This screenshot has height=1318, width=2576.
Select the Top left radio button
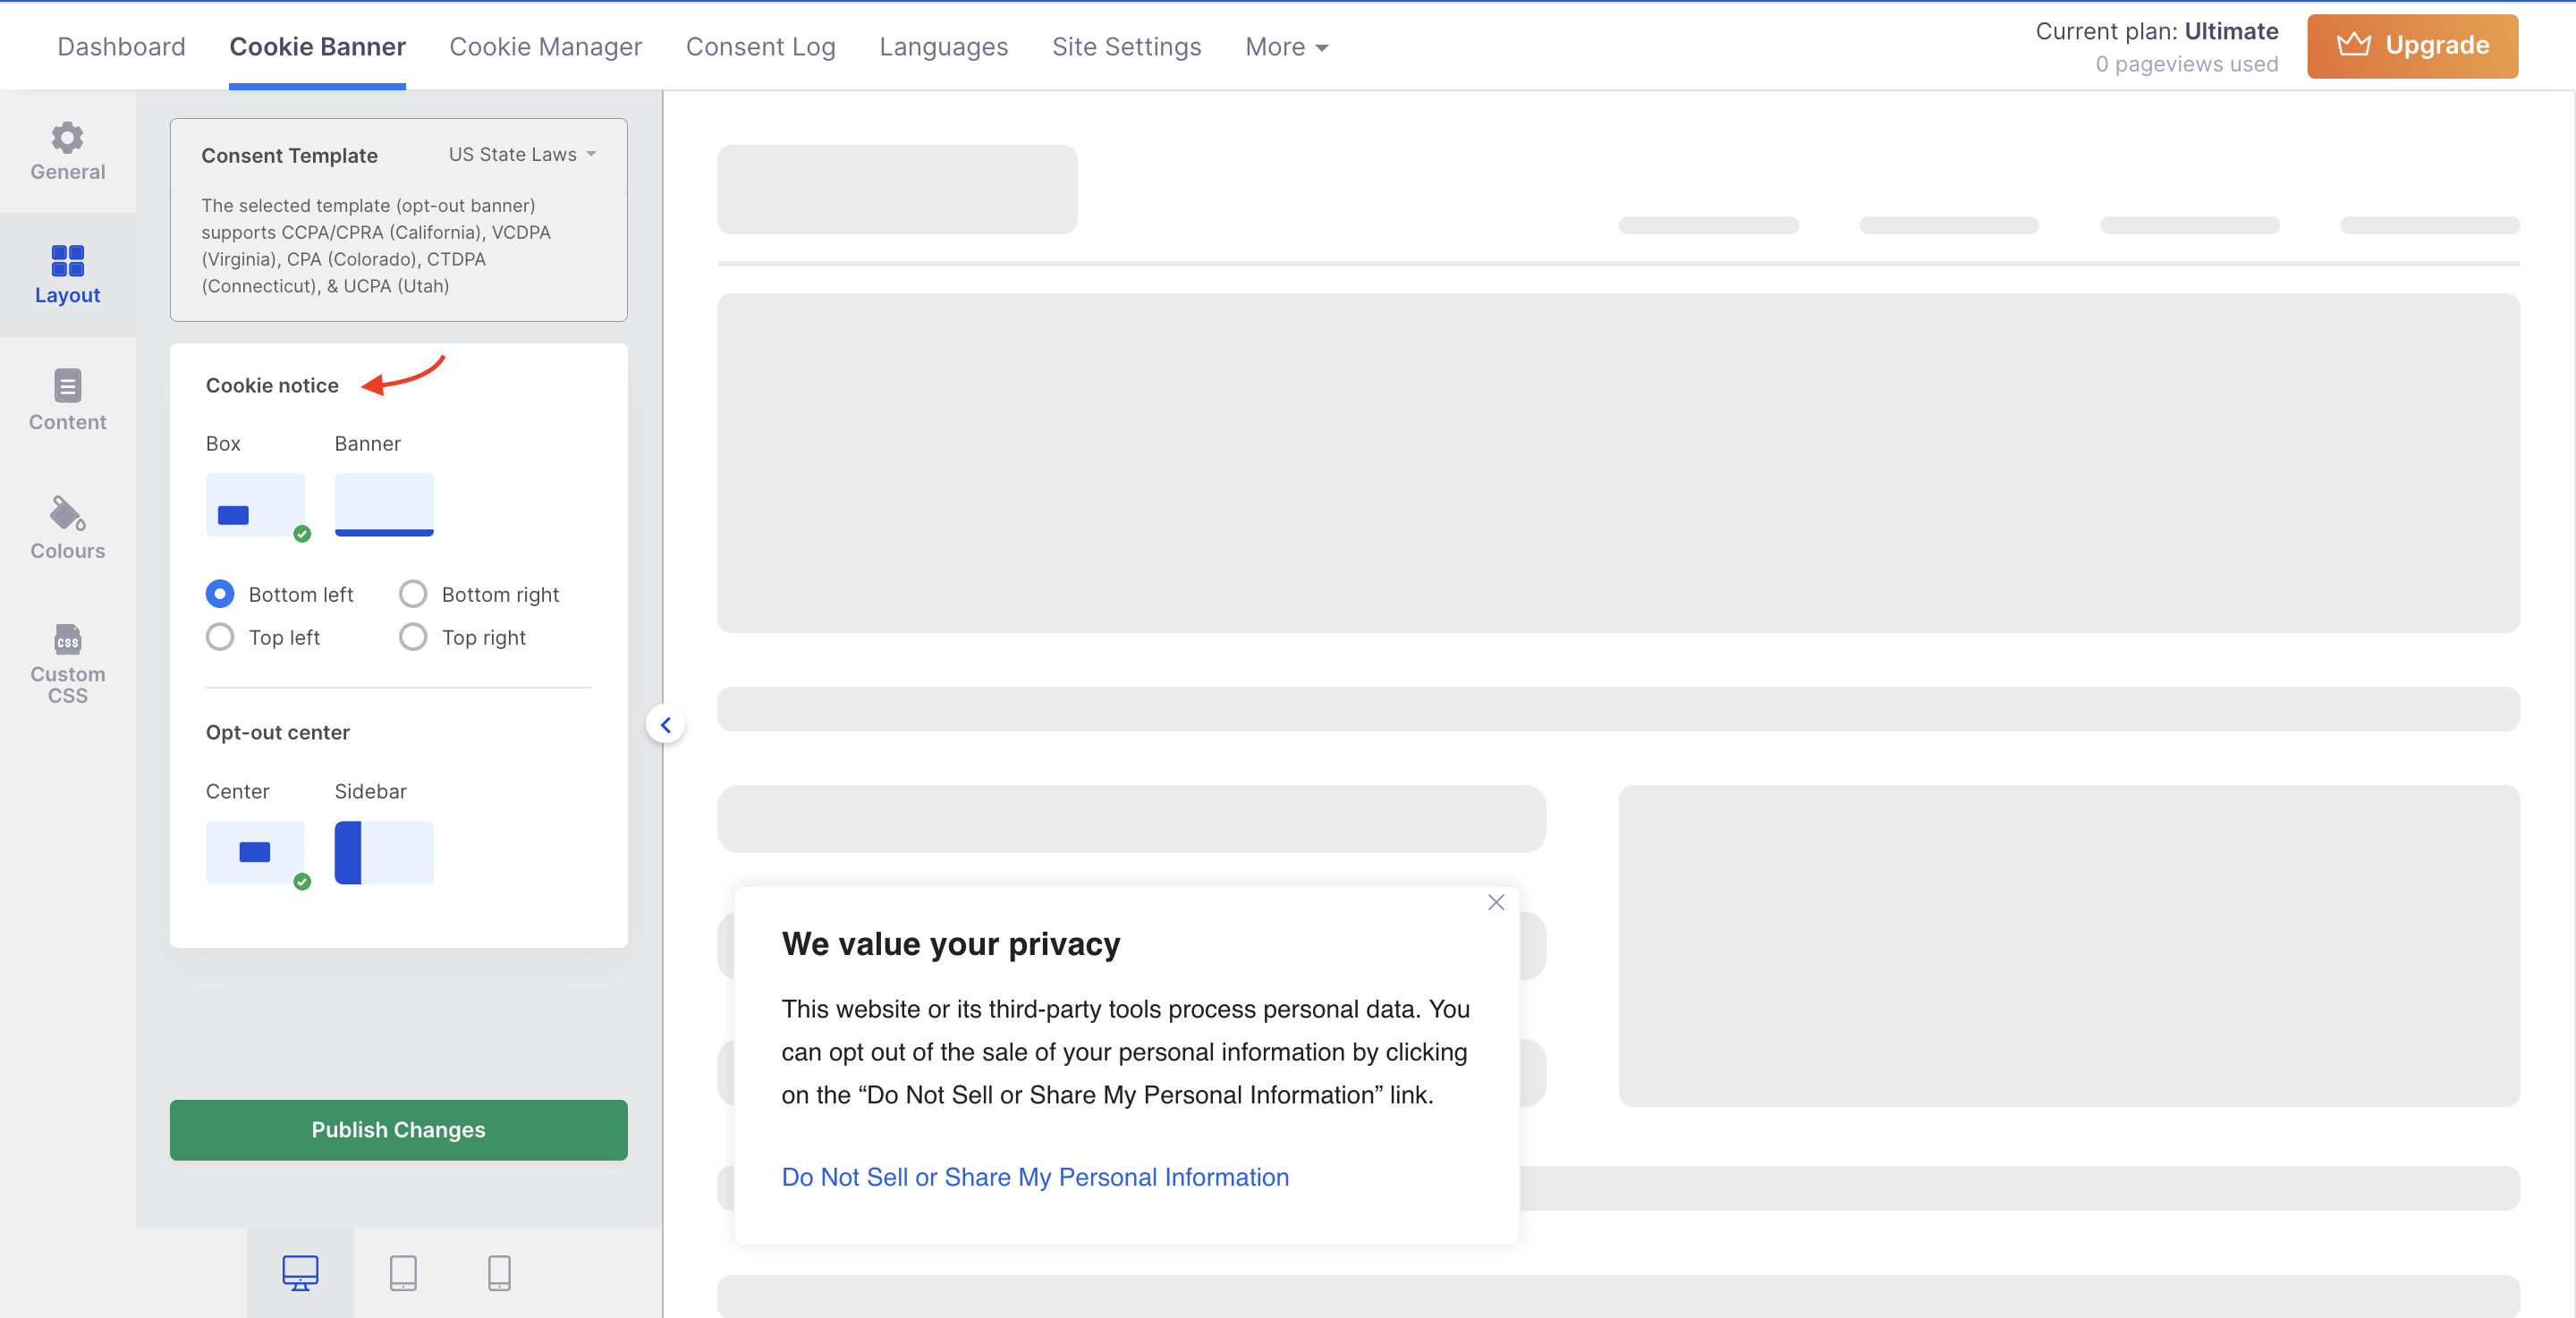[220, 637]
